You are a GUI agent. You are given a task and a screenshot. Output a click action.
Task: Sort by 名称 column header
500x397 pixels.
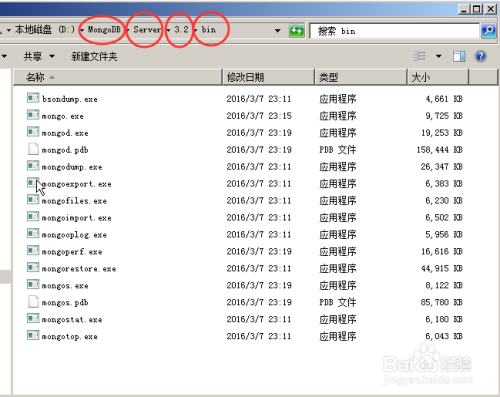point(118,77)
